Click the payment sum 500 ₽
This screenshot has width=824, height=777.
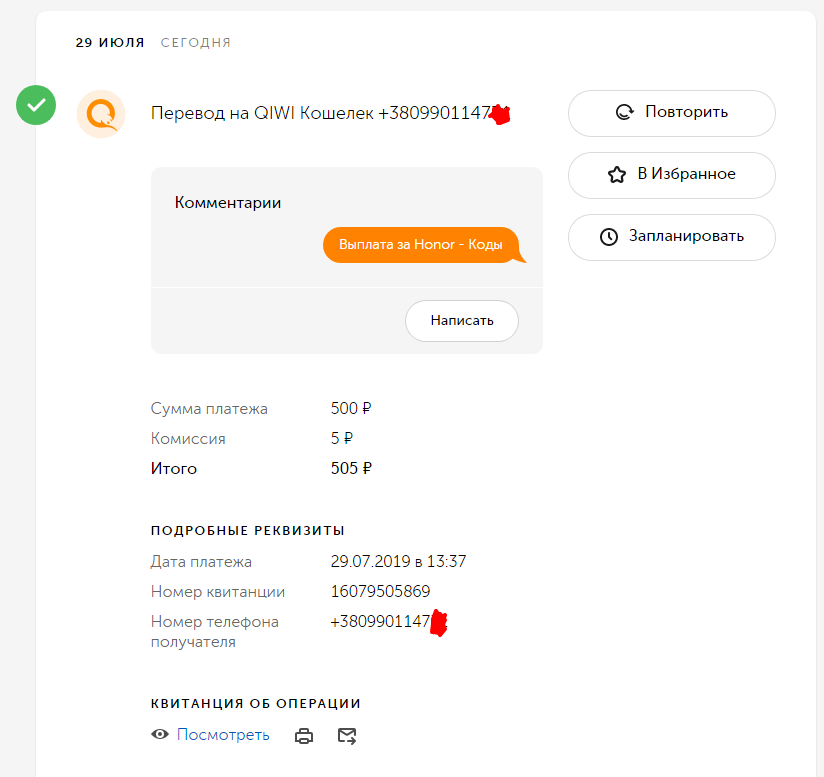[x=351, y=409]
